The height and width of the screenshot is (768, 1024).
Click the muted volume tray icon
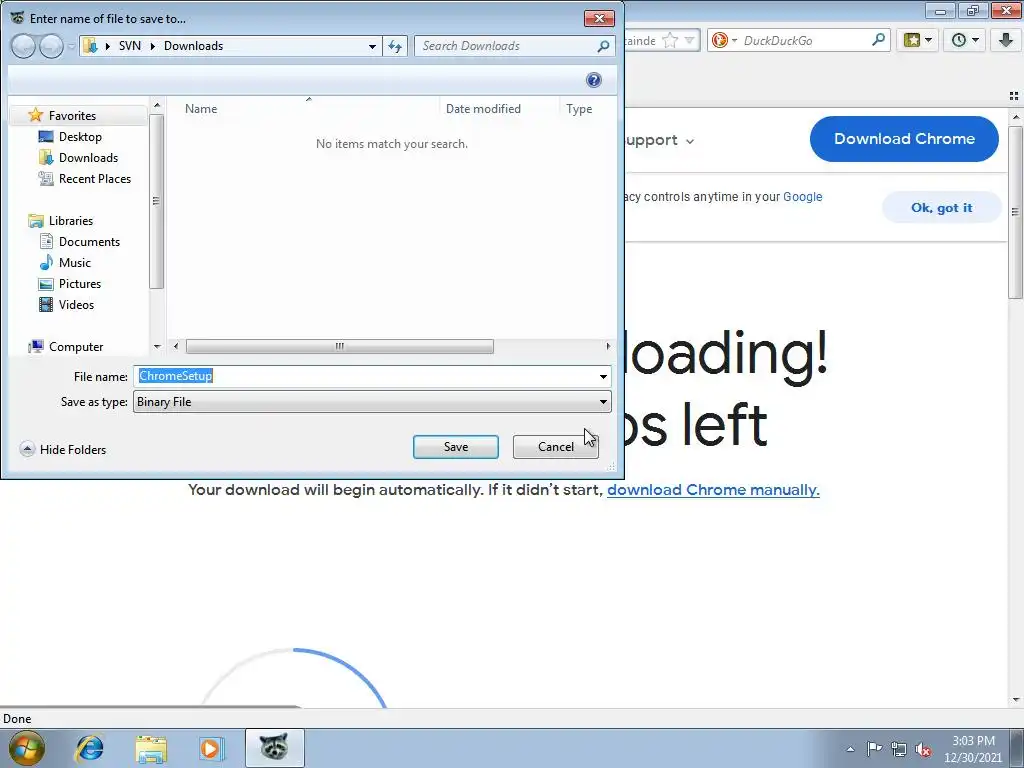[x=923, y=749]
